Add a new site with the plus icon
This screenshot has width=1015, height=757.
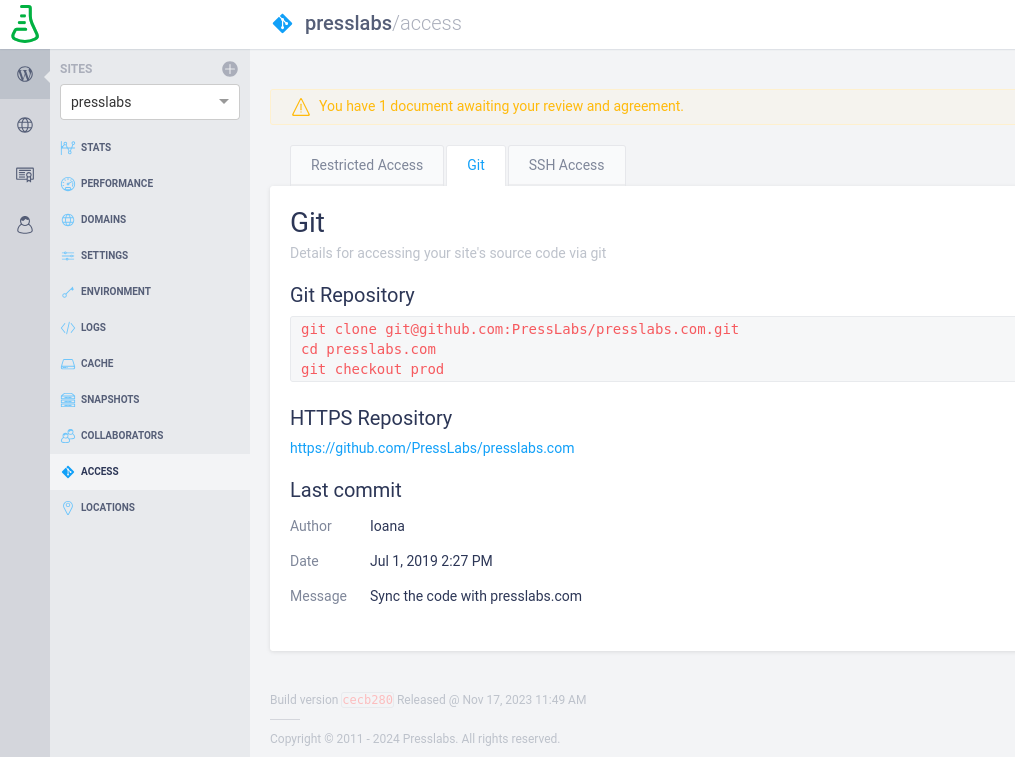tap(230, 69)
